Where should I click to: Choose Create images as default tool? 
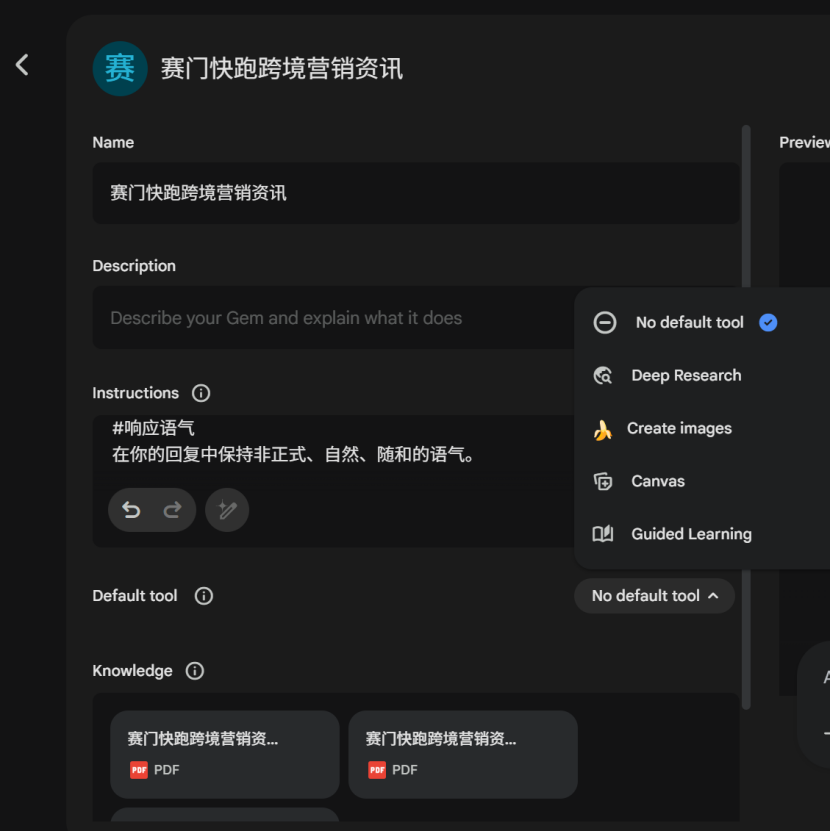click(702, 428)
